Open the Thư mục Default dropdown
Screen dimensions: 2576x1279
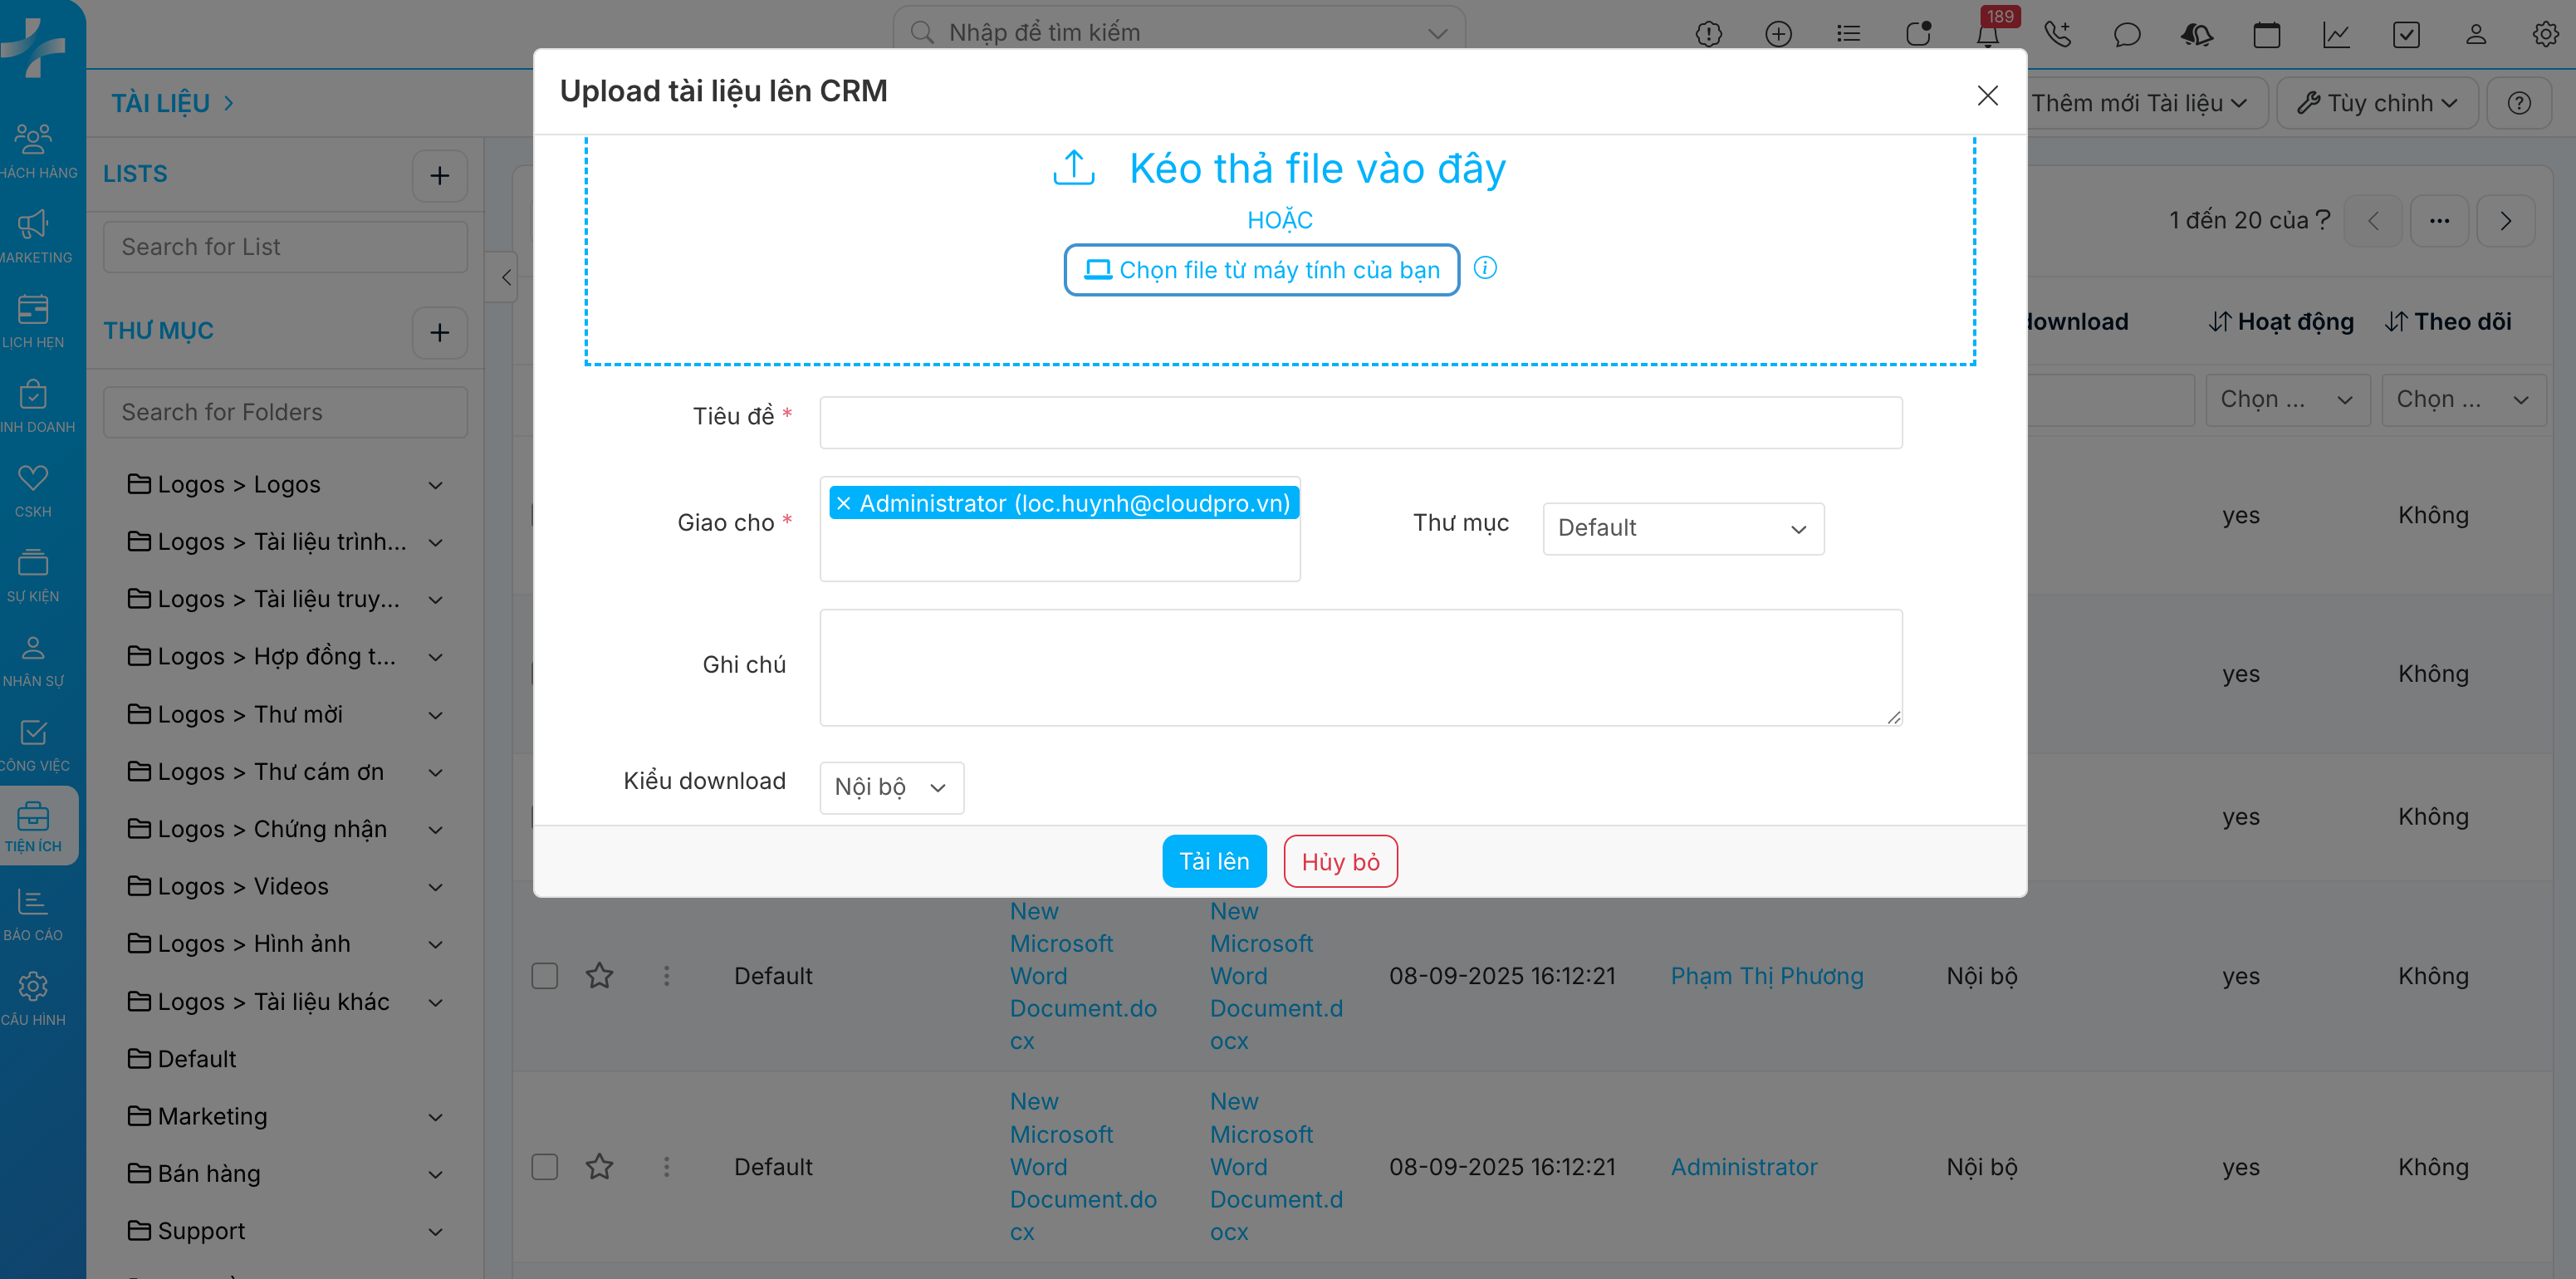pyautogui.click(x=1682, y=528)
